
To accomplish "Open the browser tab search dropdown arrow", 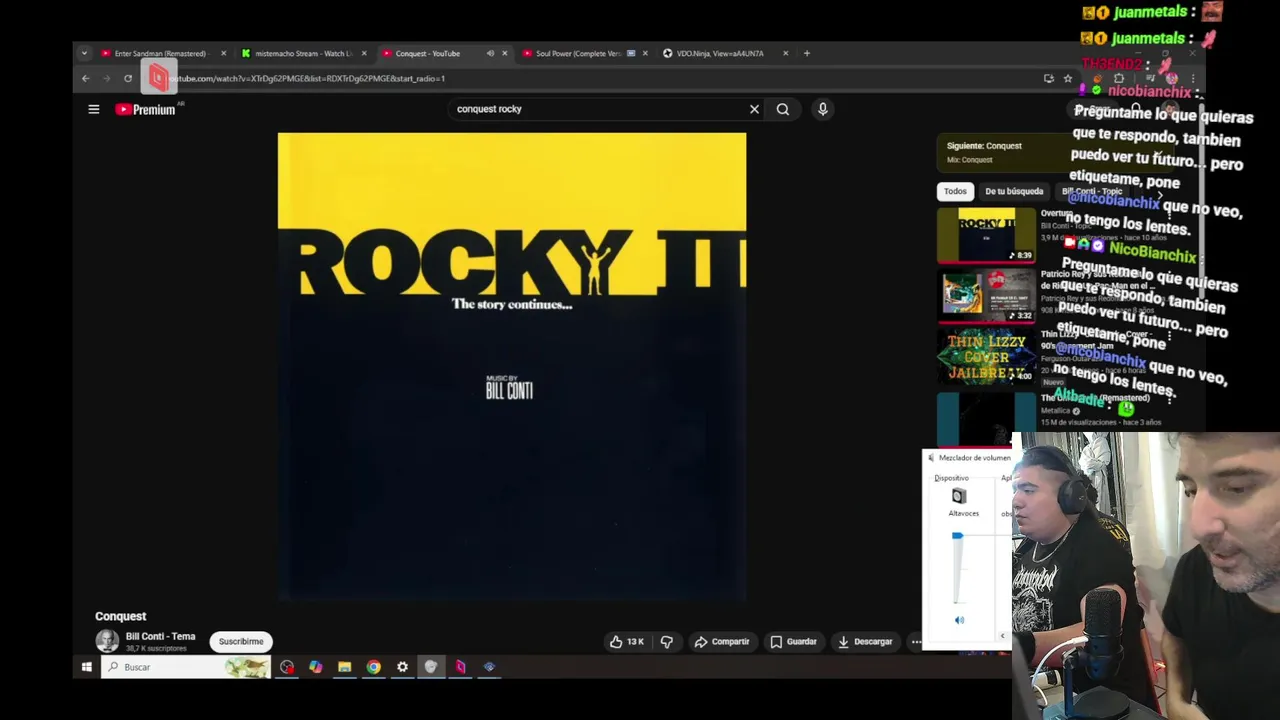I will (84, 53).
